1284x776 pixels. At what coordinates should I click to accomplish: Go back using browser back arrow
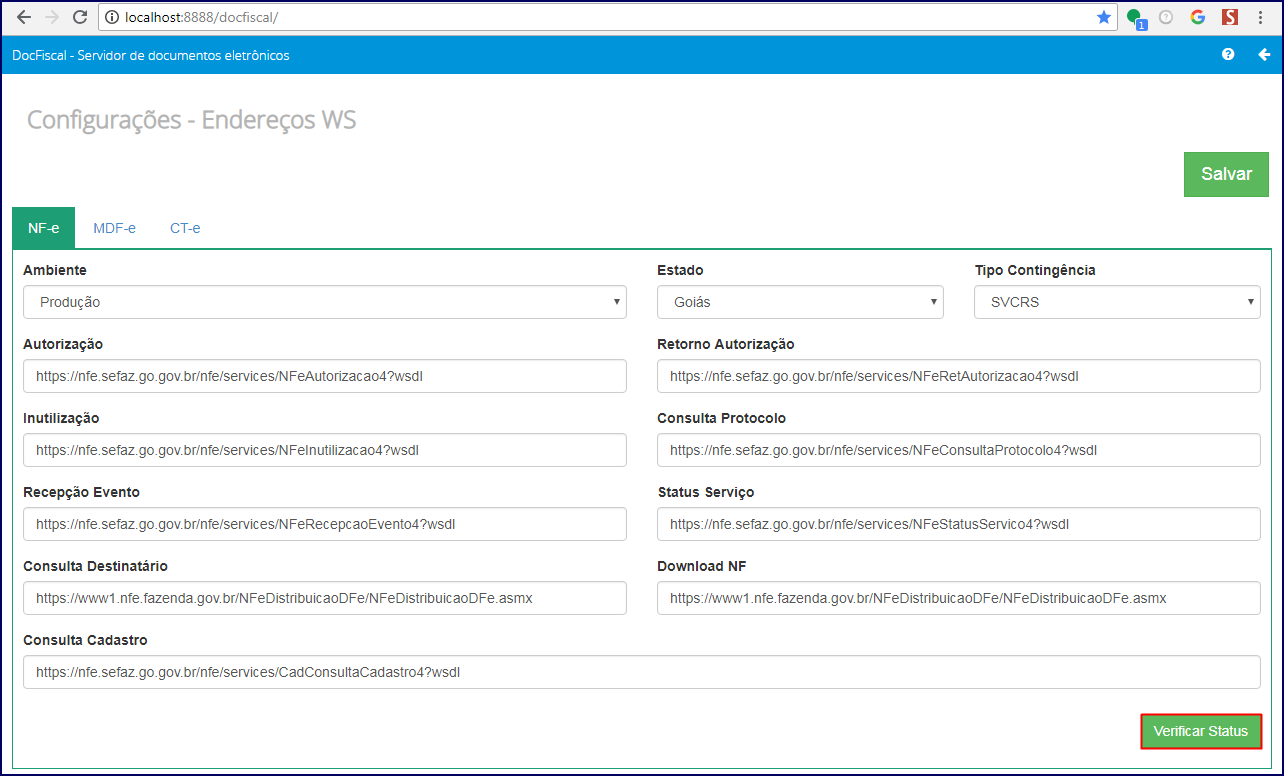pos(24,17)
